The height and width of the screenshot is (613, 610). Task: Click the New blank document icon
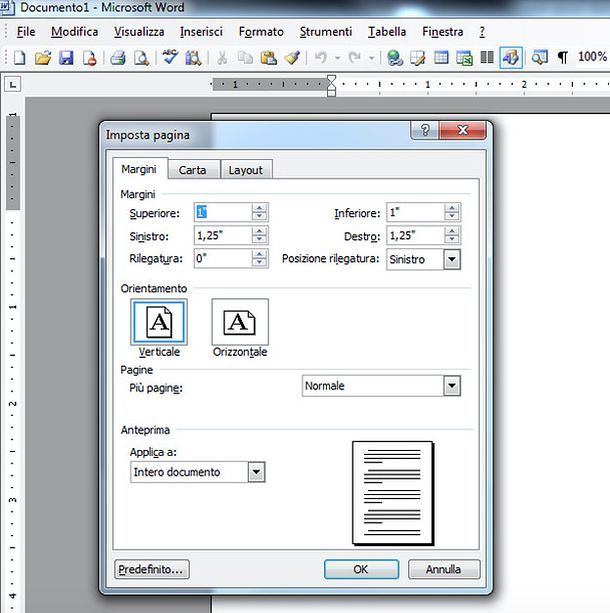pos(20,58)
